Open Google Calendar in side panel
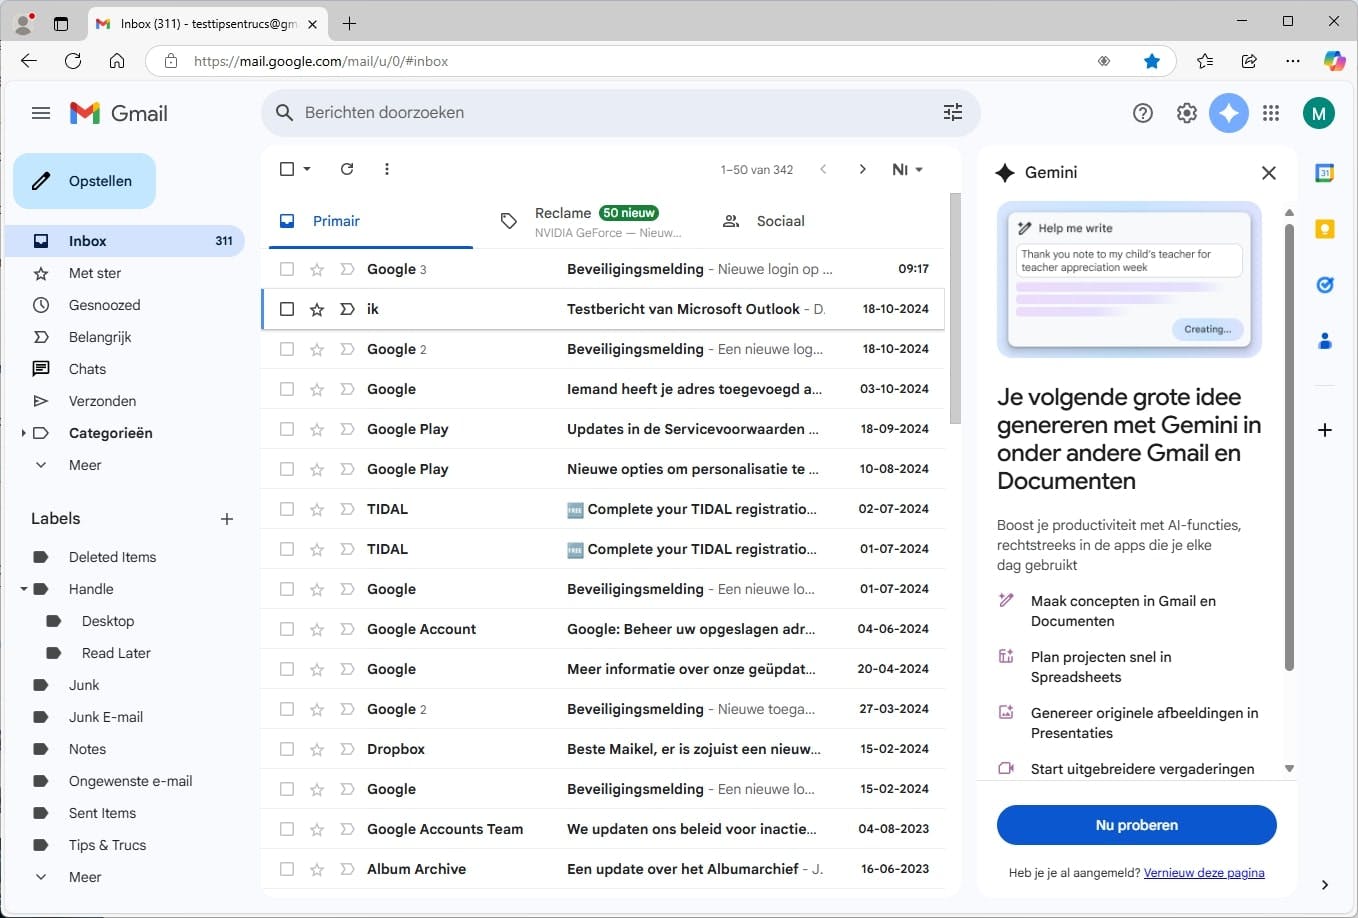1358x918 pixels. 1325,173
